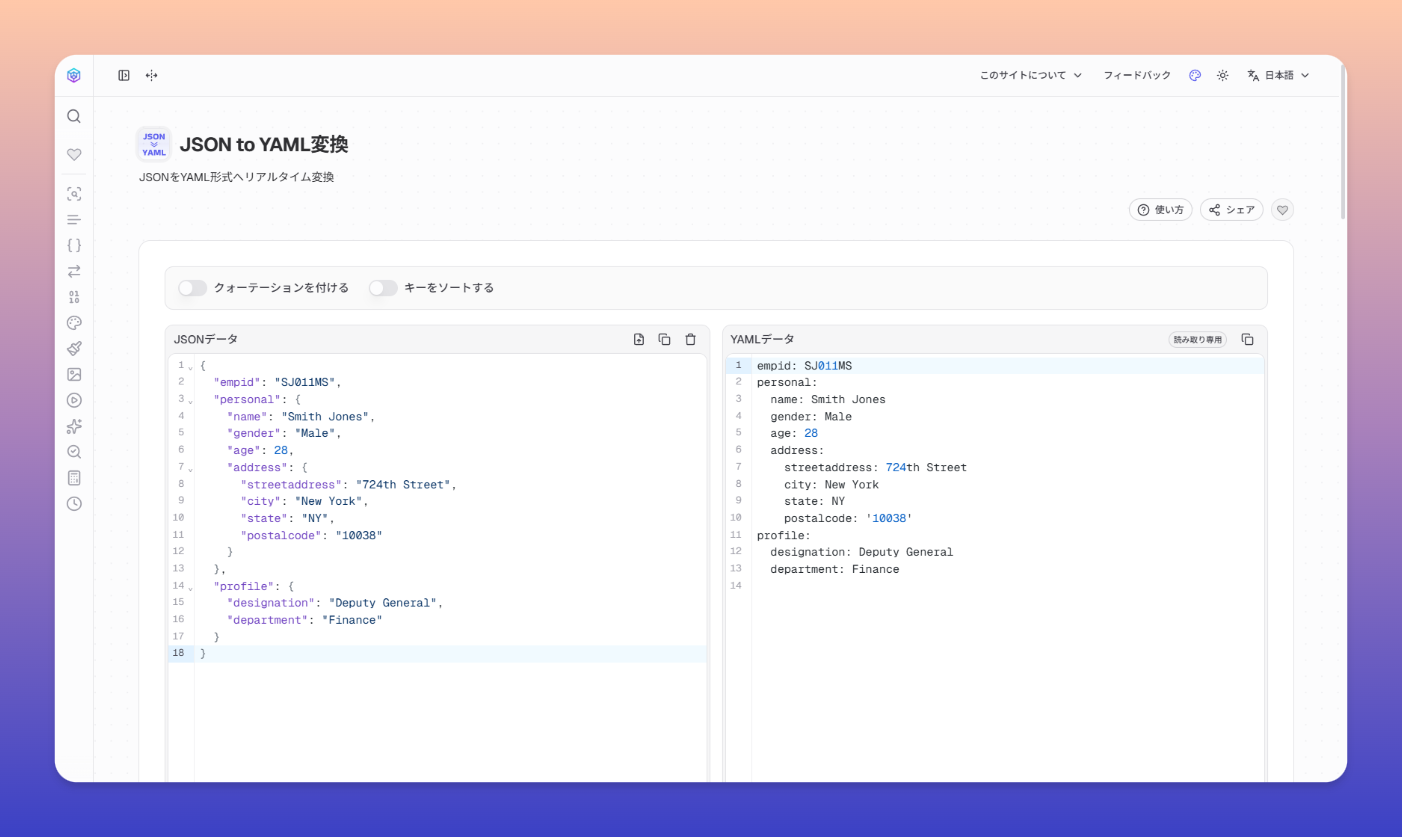Copy the JSONデータ input content

pos(664,340)
